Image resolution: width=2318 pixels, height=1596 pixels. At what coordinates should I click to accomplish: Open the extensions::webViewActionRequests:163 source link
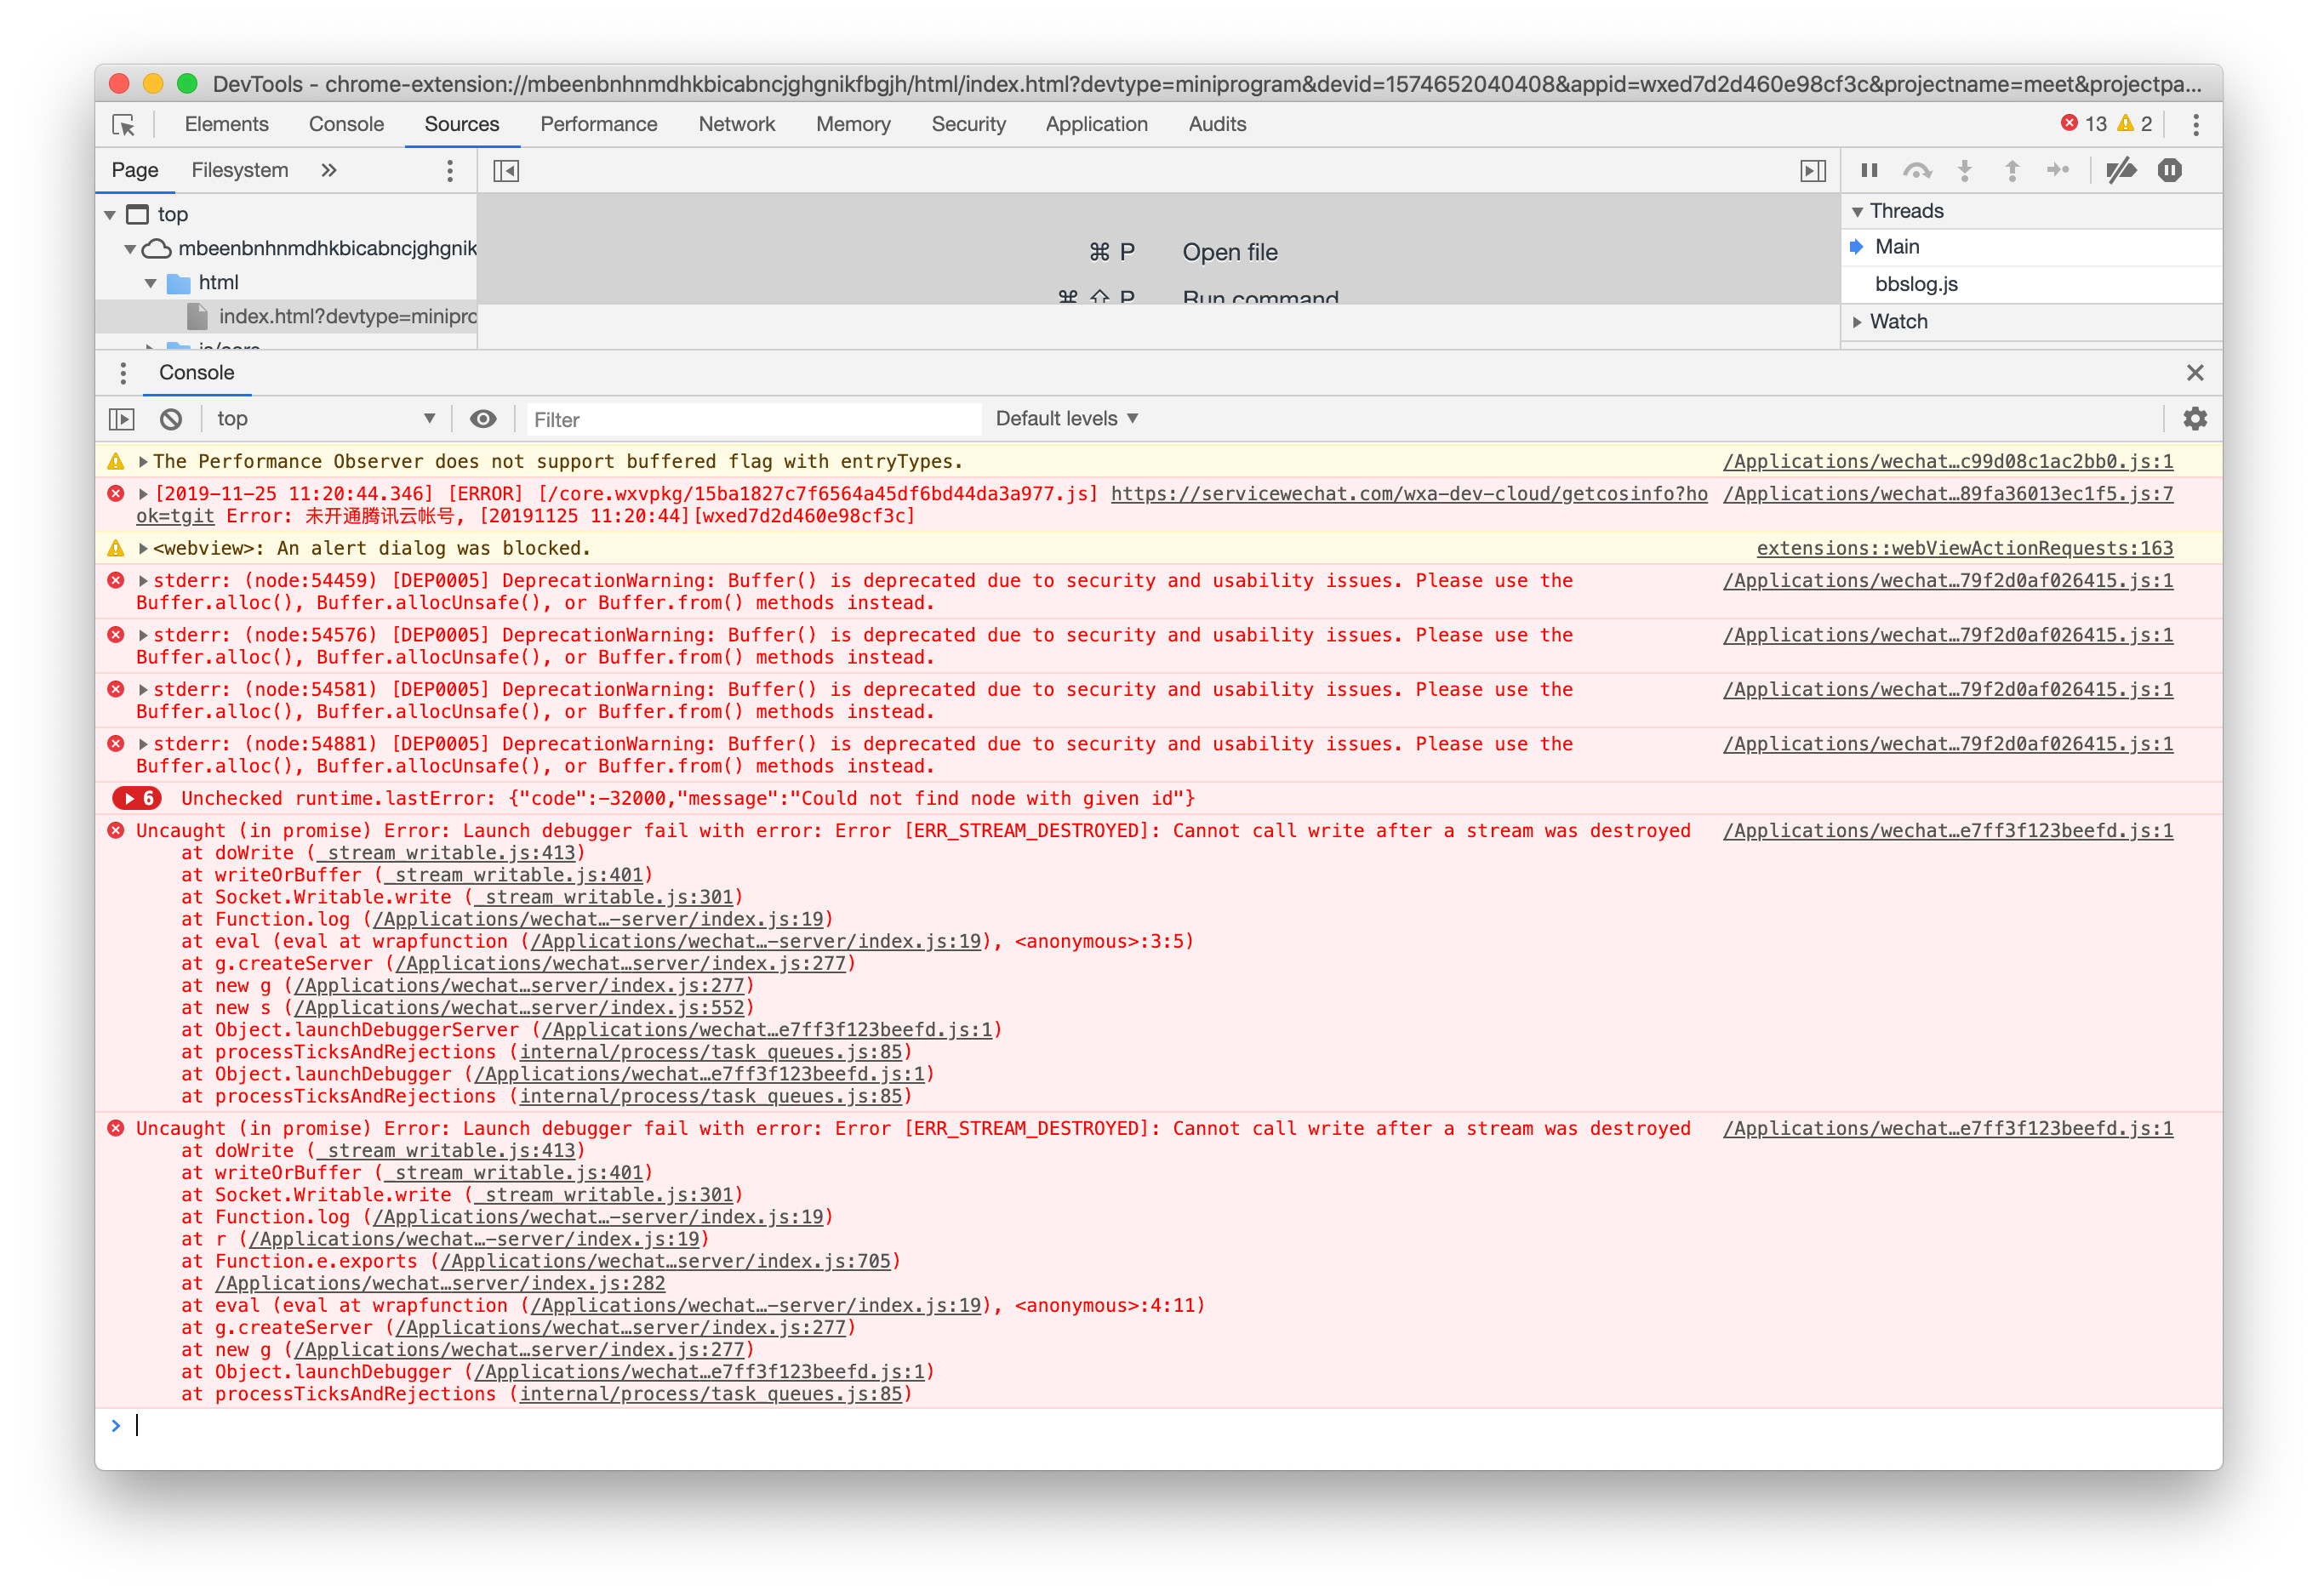1963,548
